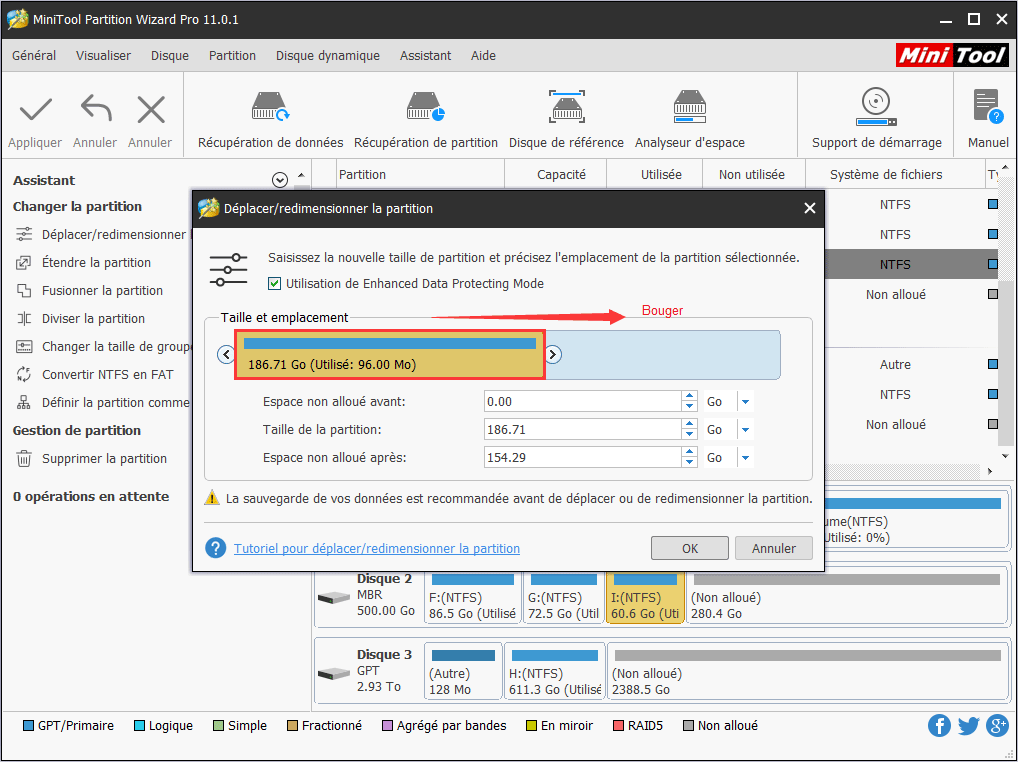Screen dimensions: 1018x762
Task: Click the MiniTool logo
Action: [x=952, y=55]
